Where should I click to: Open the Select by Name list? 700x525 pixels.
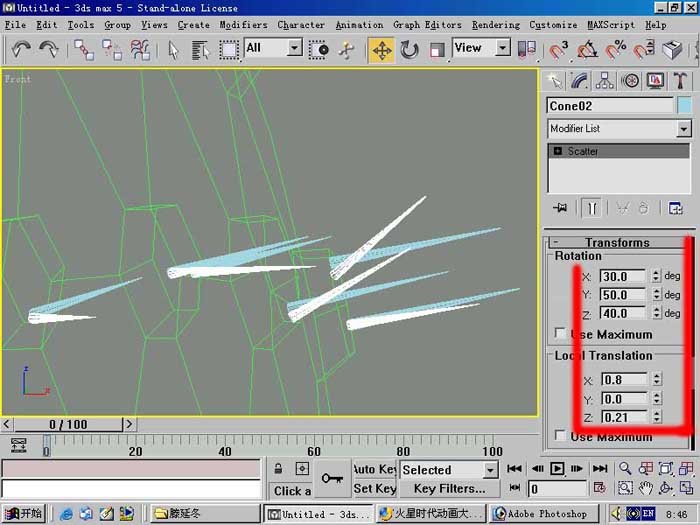(200, 50)
